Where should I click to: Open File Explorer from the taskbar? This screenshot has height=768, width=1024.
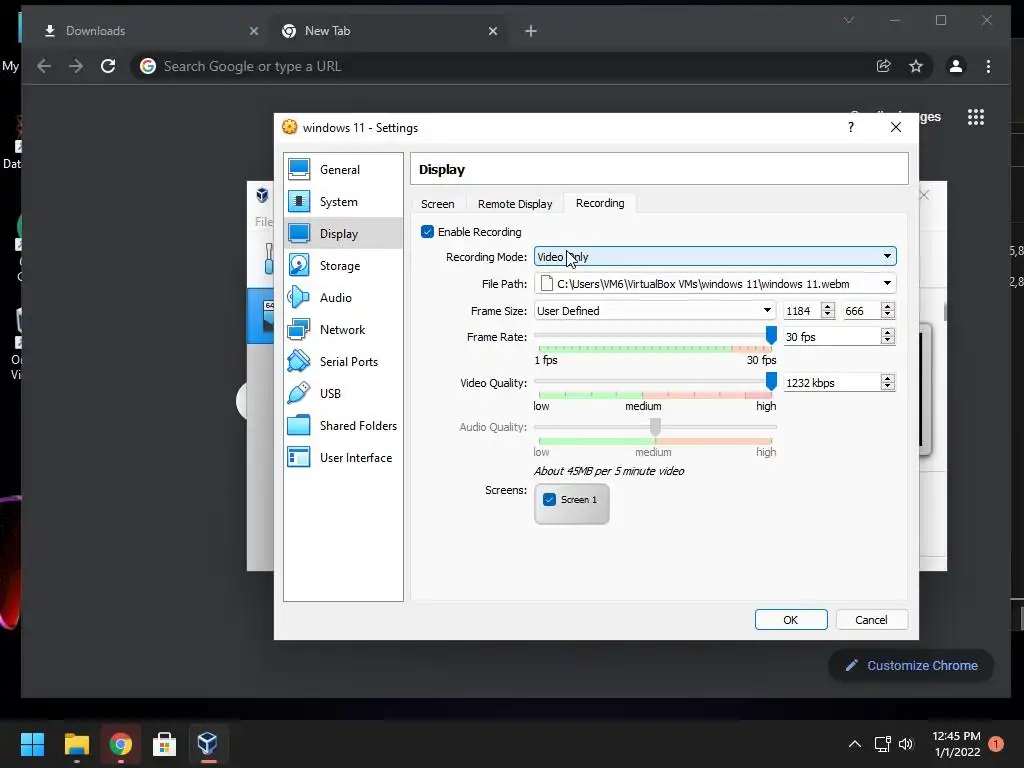pos(76,744)
